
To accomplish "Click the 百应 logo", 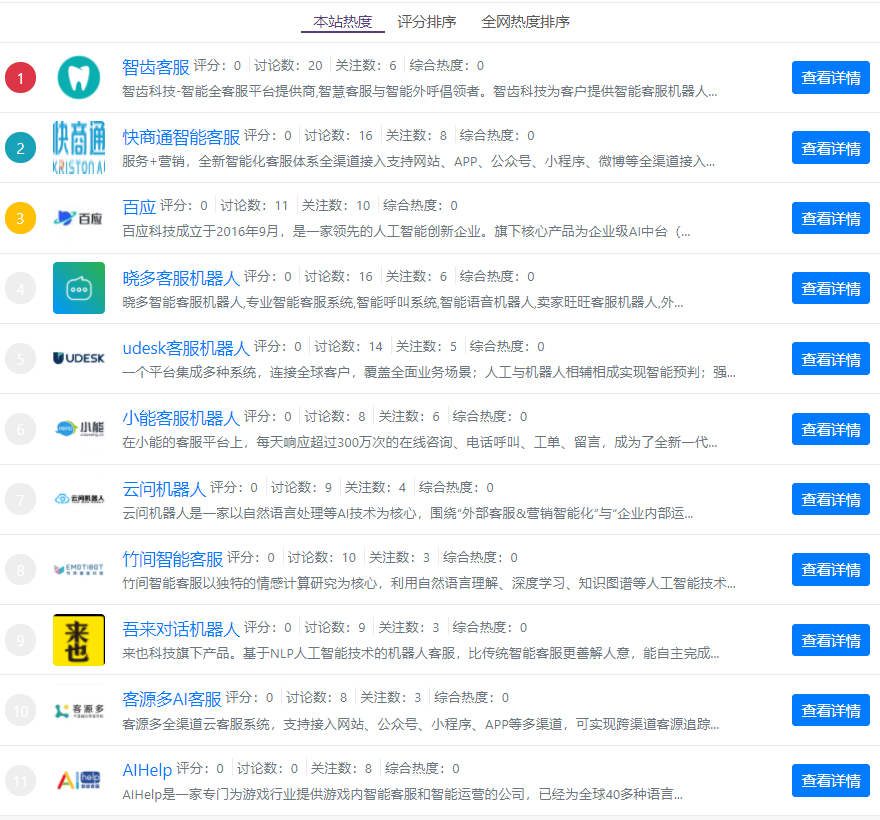I will 79,218.
